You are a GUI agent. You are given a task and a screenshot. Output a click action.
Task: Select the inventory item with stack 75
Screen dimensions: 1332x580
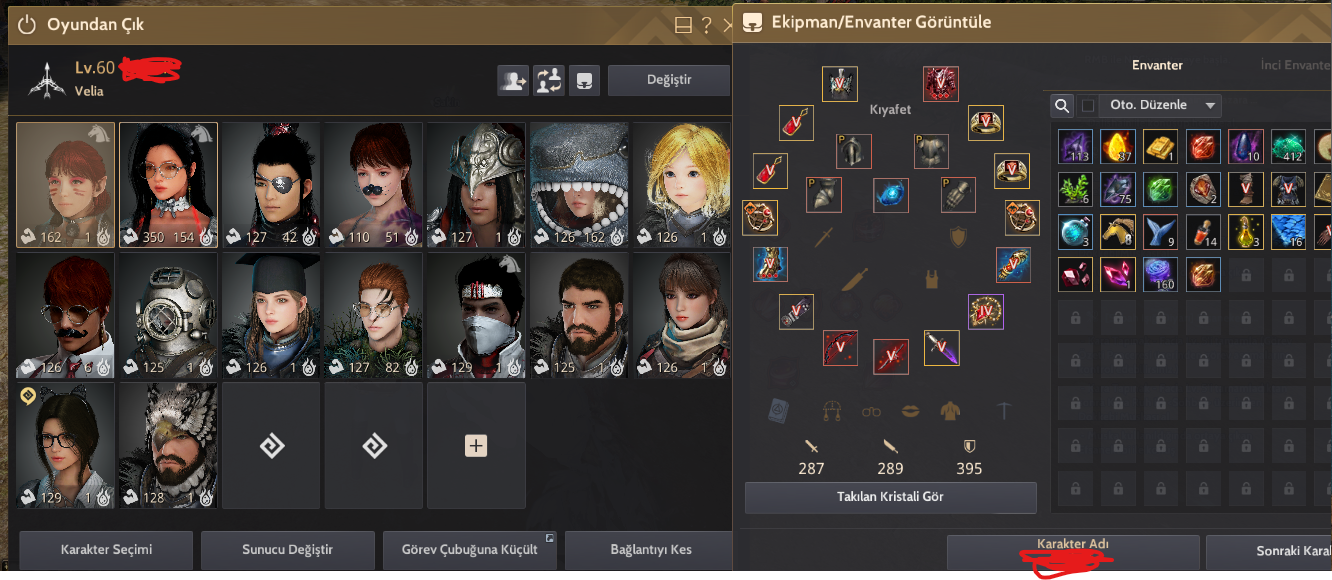1119,189
